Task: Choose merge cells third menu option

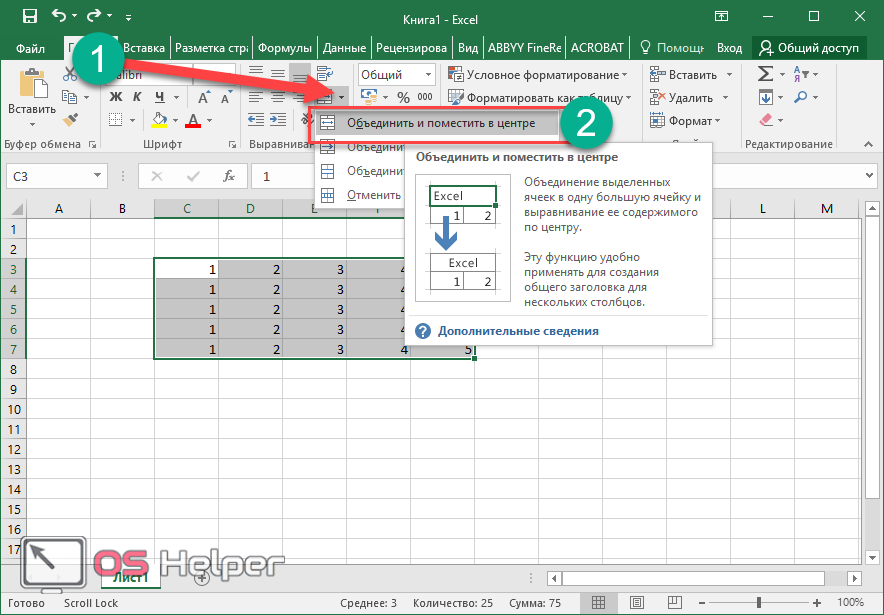Action: click(x=360, y=171)
